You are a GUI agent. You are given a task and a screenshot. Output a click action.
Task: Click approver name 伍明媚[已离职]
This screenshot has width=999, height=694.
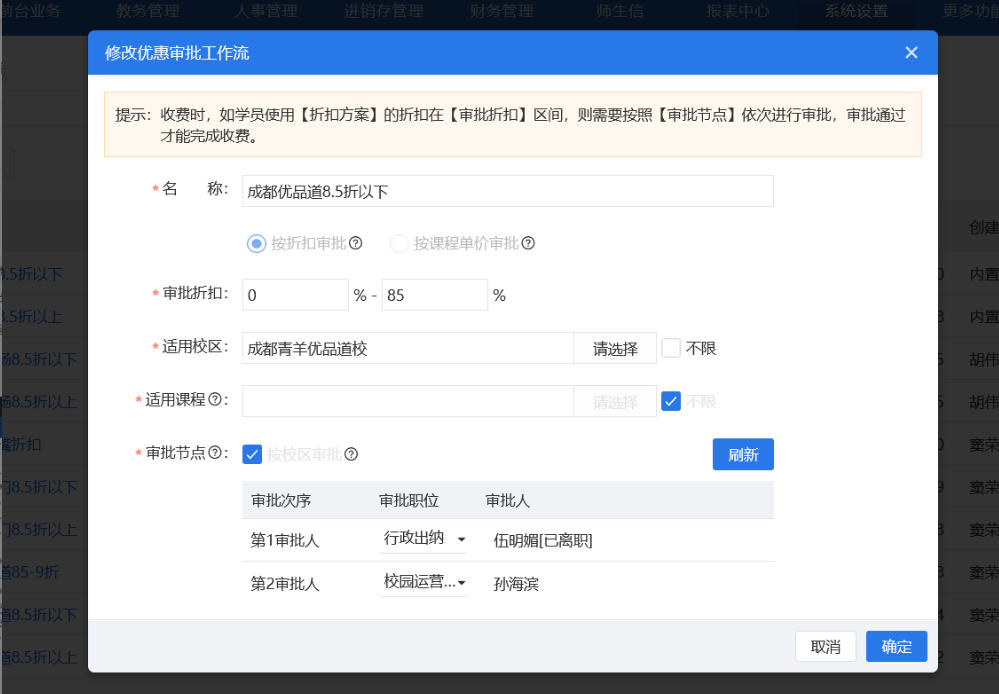[543, 541]
